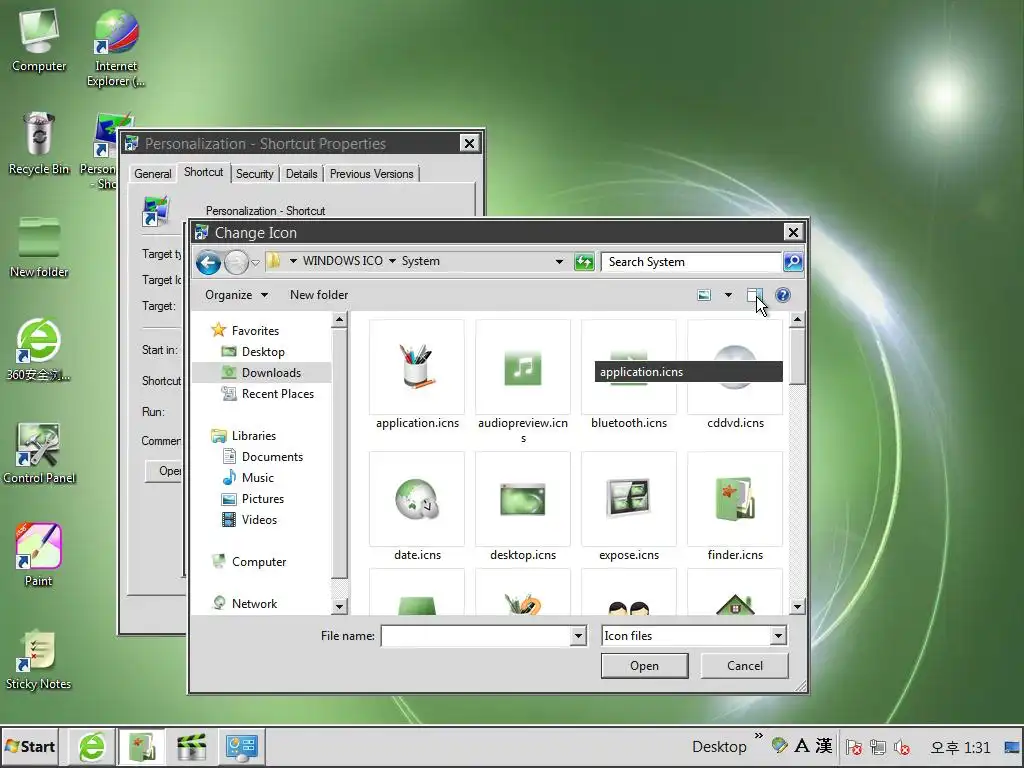Click the Back arrow in Change Icon dialog
This screenshot has height=768, width=1024.
click(208, 263)
